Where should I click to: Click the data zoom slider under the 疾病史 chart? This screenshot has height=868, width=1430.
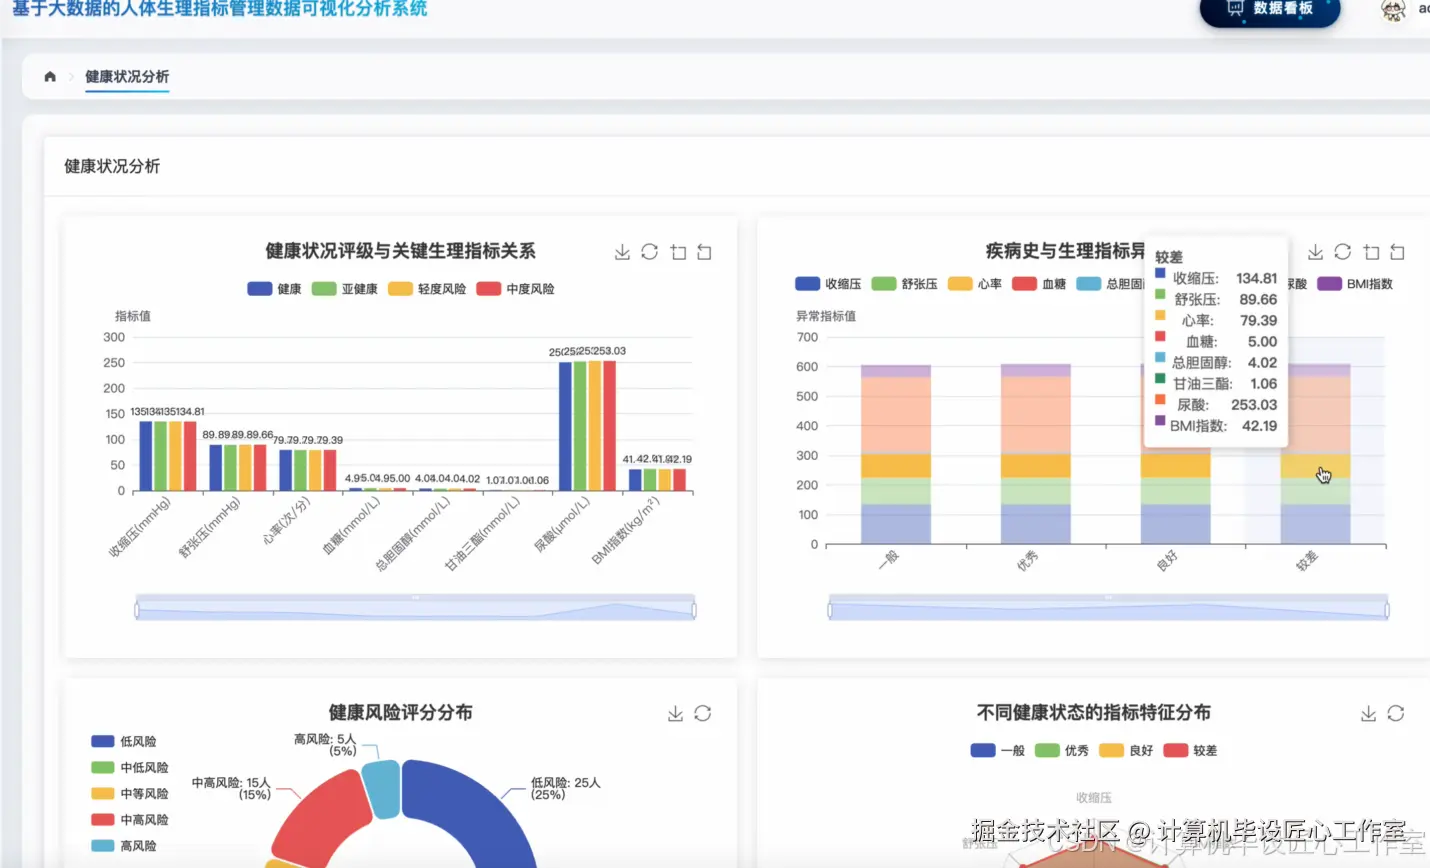pyautogui.click(x=1108, y=607)
